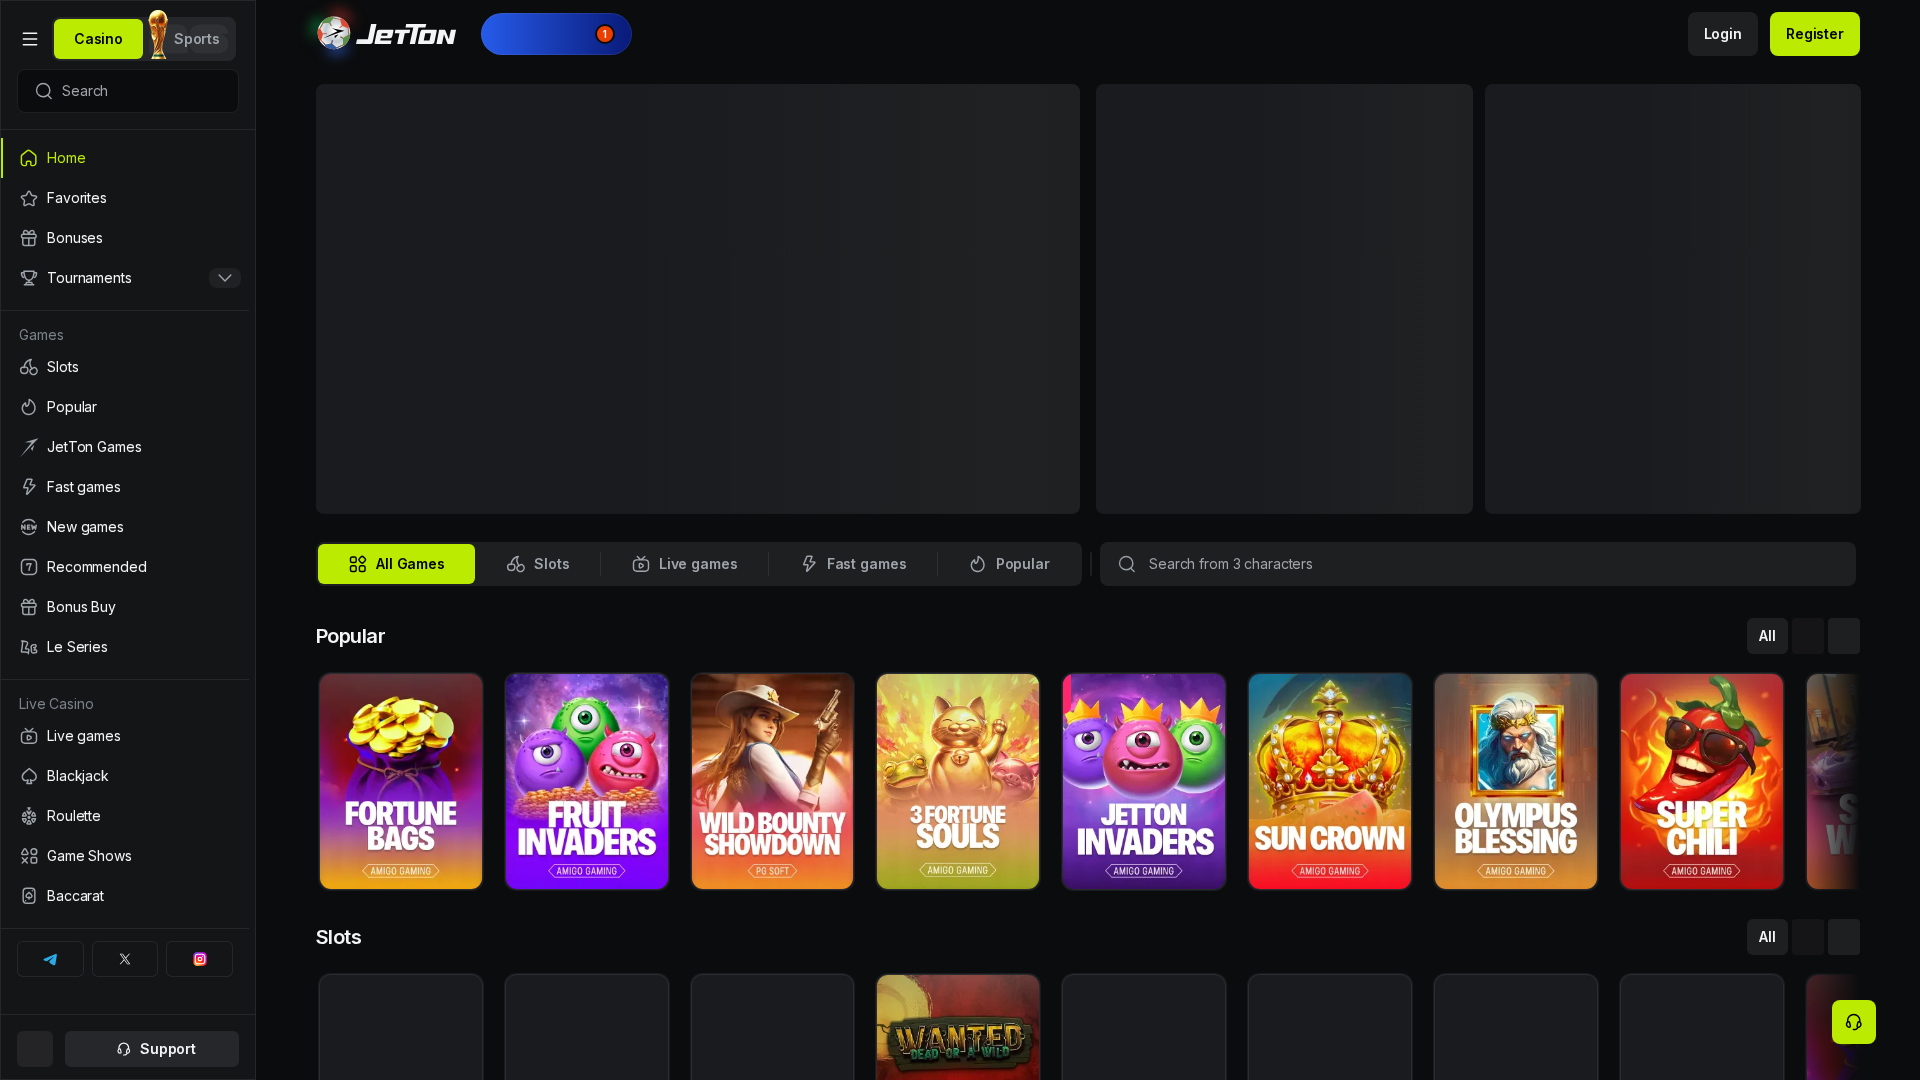Open the Sun Crown game
The image size is (1920, 1080).
[1330, 781]
